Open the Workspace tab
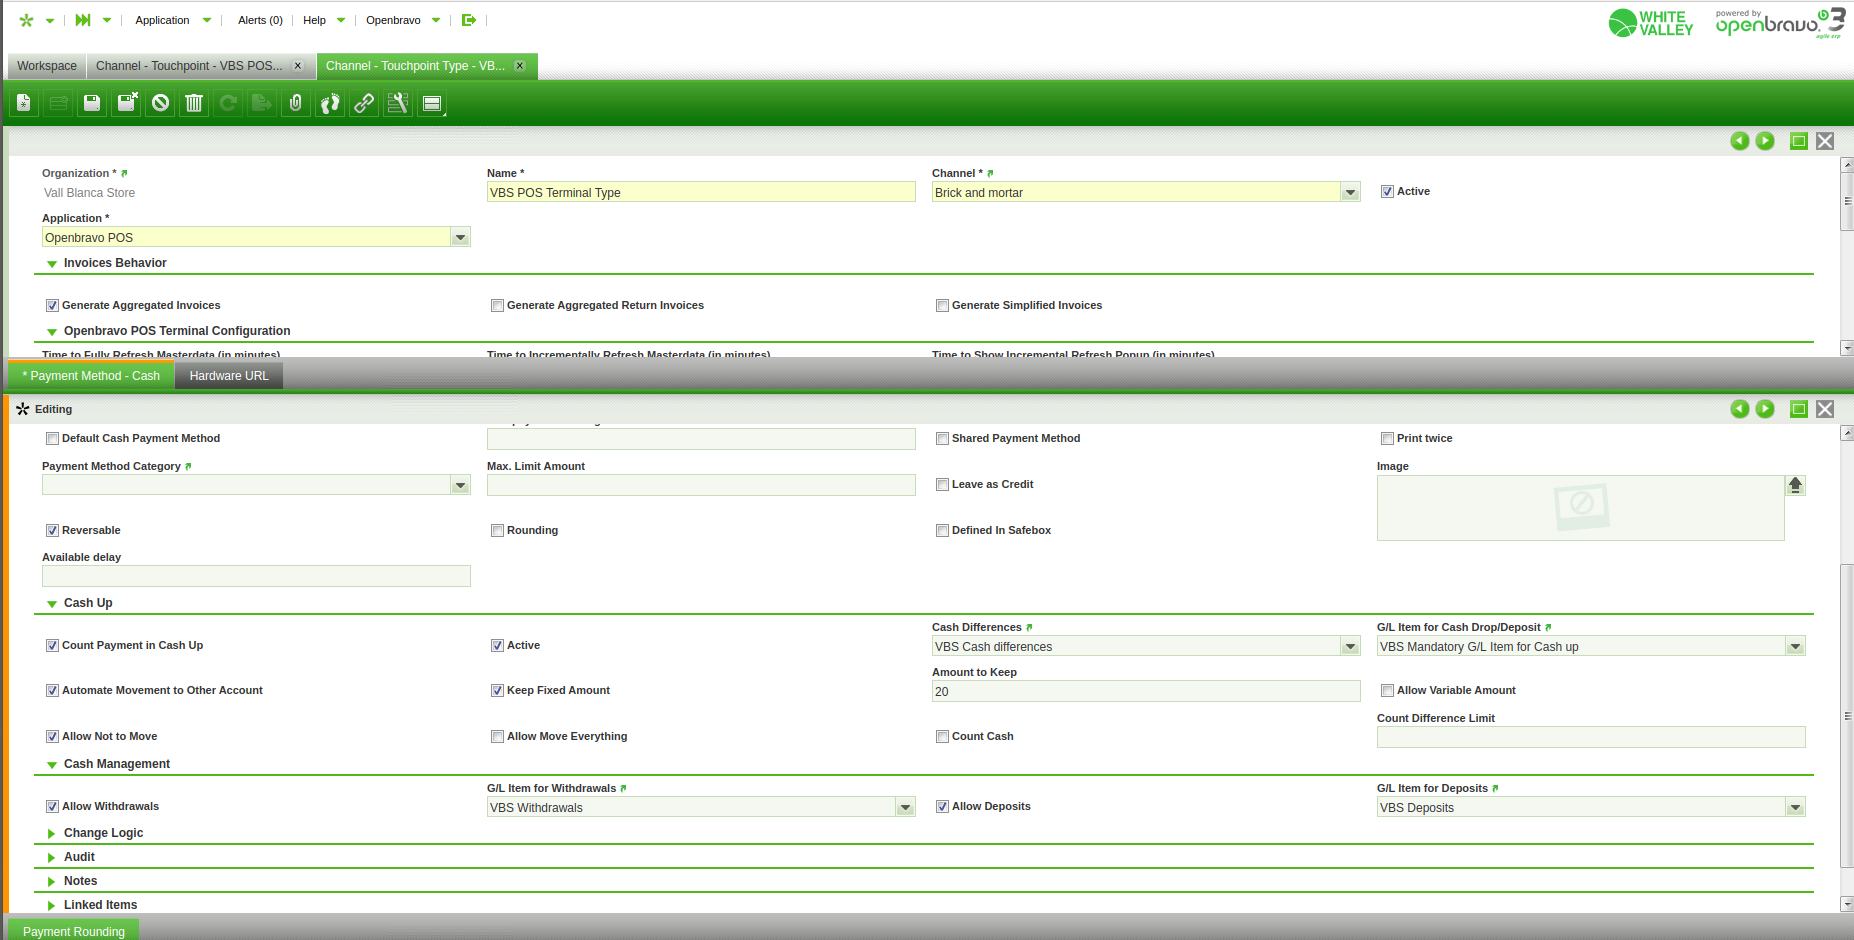 (46, 66)
